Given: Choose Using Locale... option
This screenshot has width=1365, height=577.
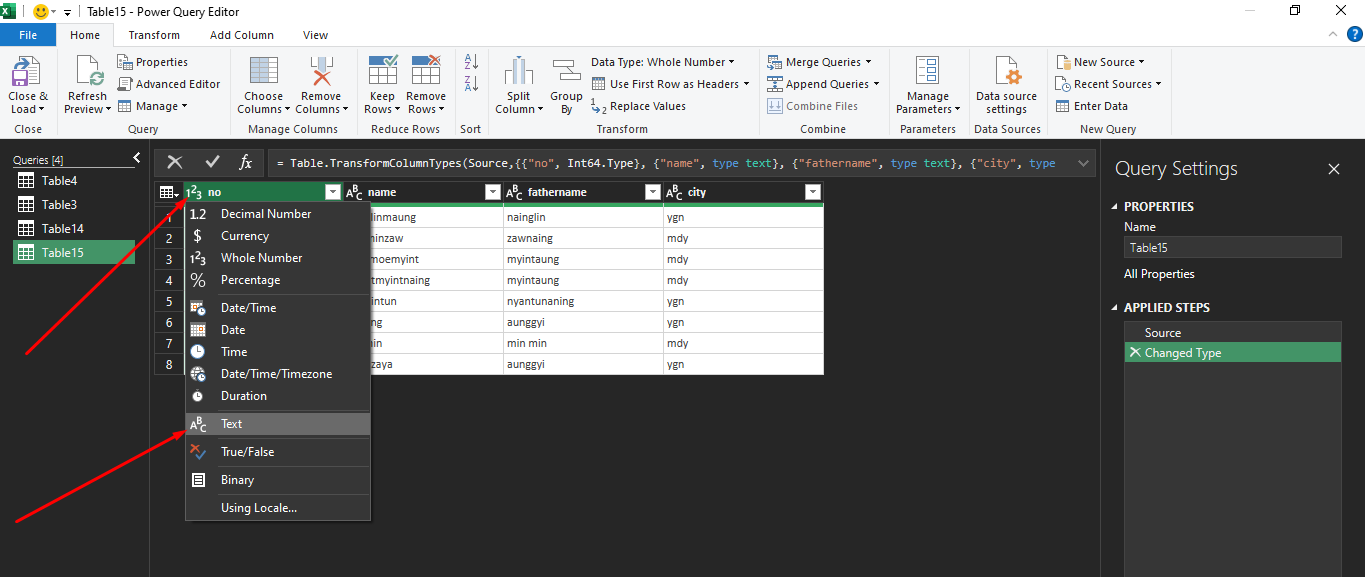Looking at the screenshot, I should 278,508.
